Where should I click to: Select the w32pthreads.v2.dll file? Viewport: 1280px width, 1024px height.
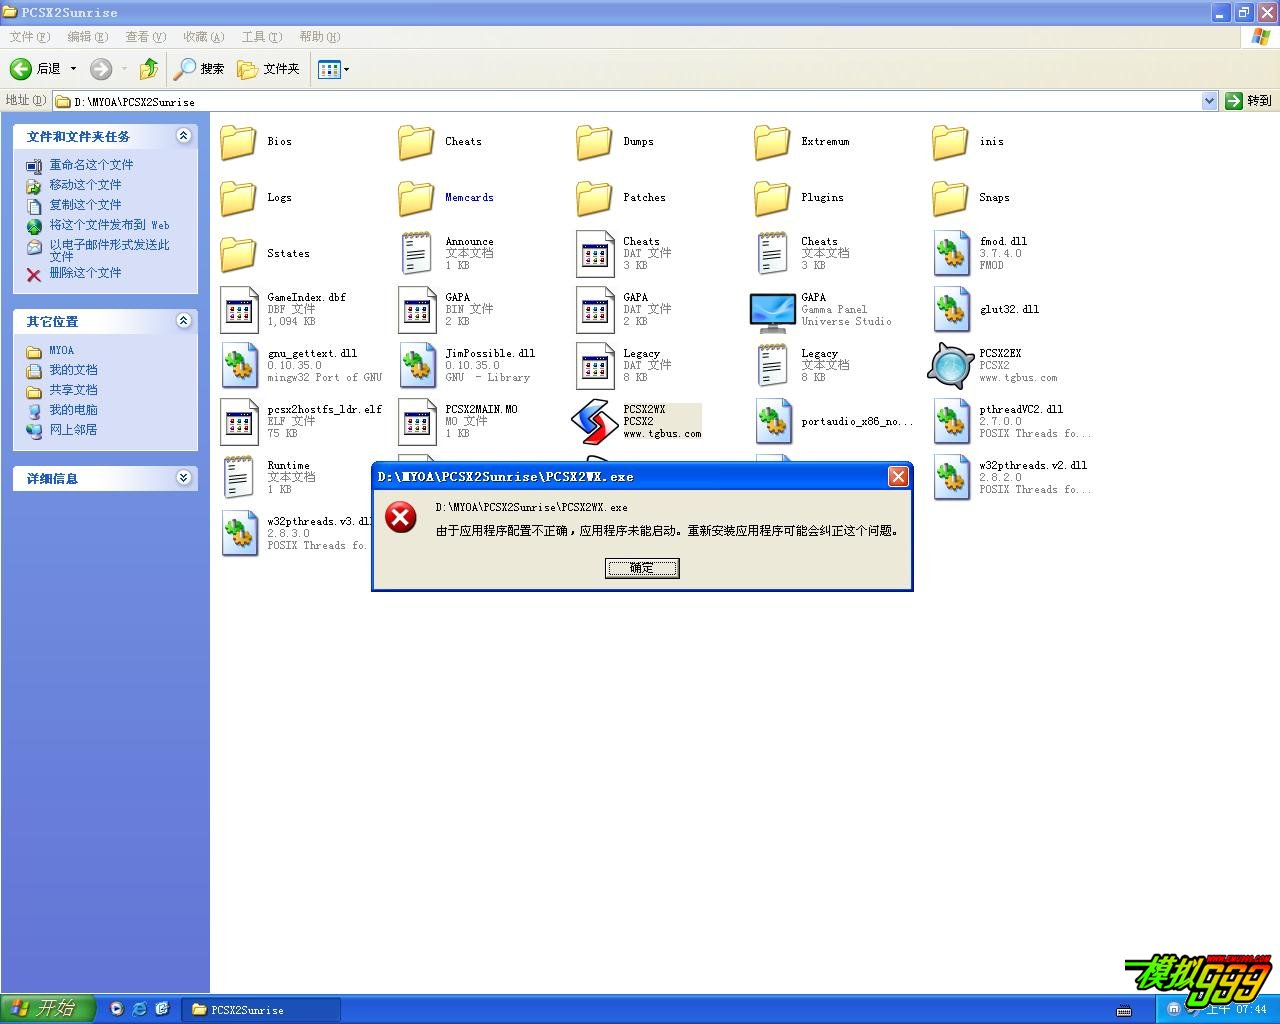tap(950, 477)
